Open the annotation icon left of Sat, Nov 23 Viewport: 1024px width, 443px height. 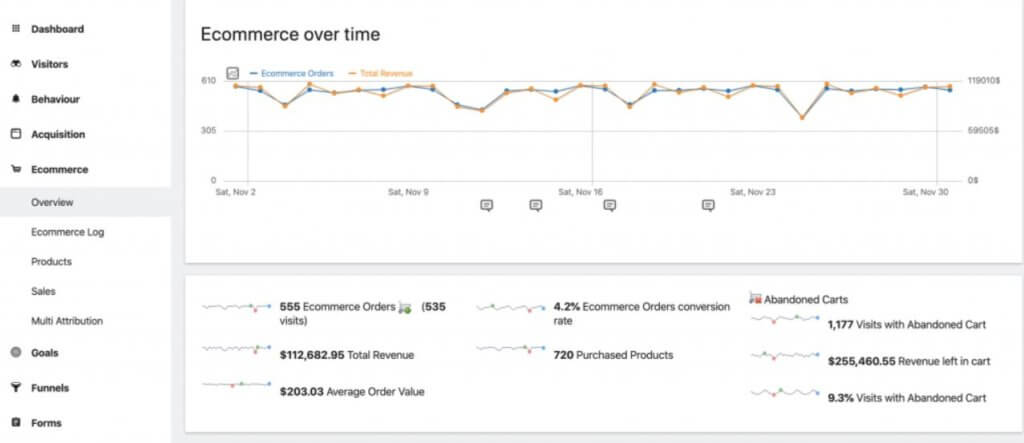[x=708, y=205]
